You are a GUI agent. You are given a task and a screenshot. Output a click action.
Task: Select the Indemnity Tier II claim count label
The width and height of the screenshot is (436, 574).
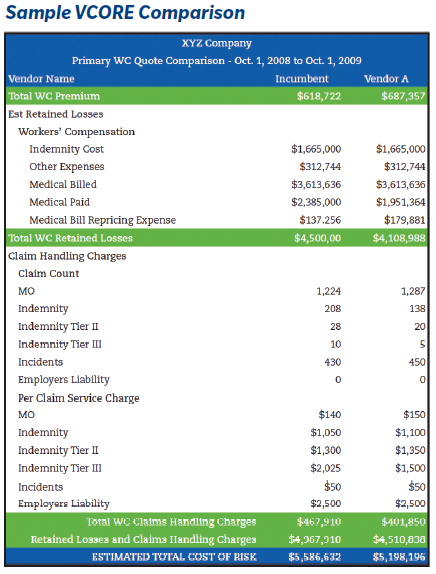[x=58, y=326]
